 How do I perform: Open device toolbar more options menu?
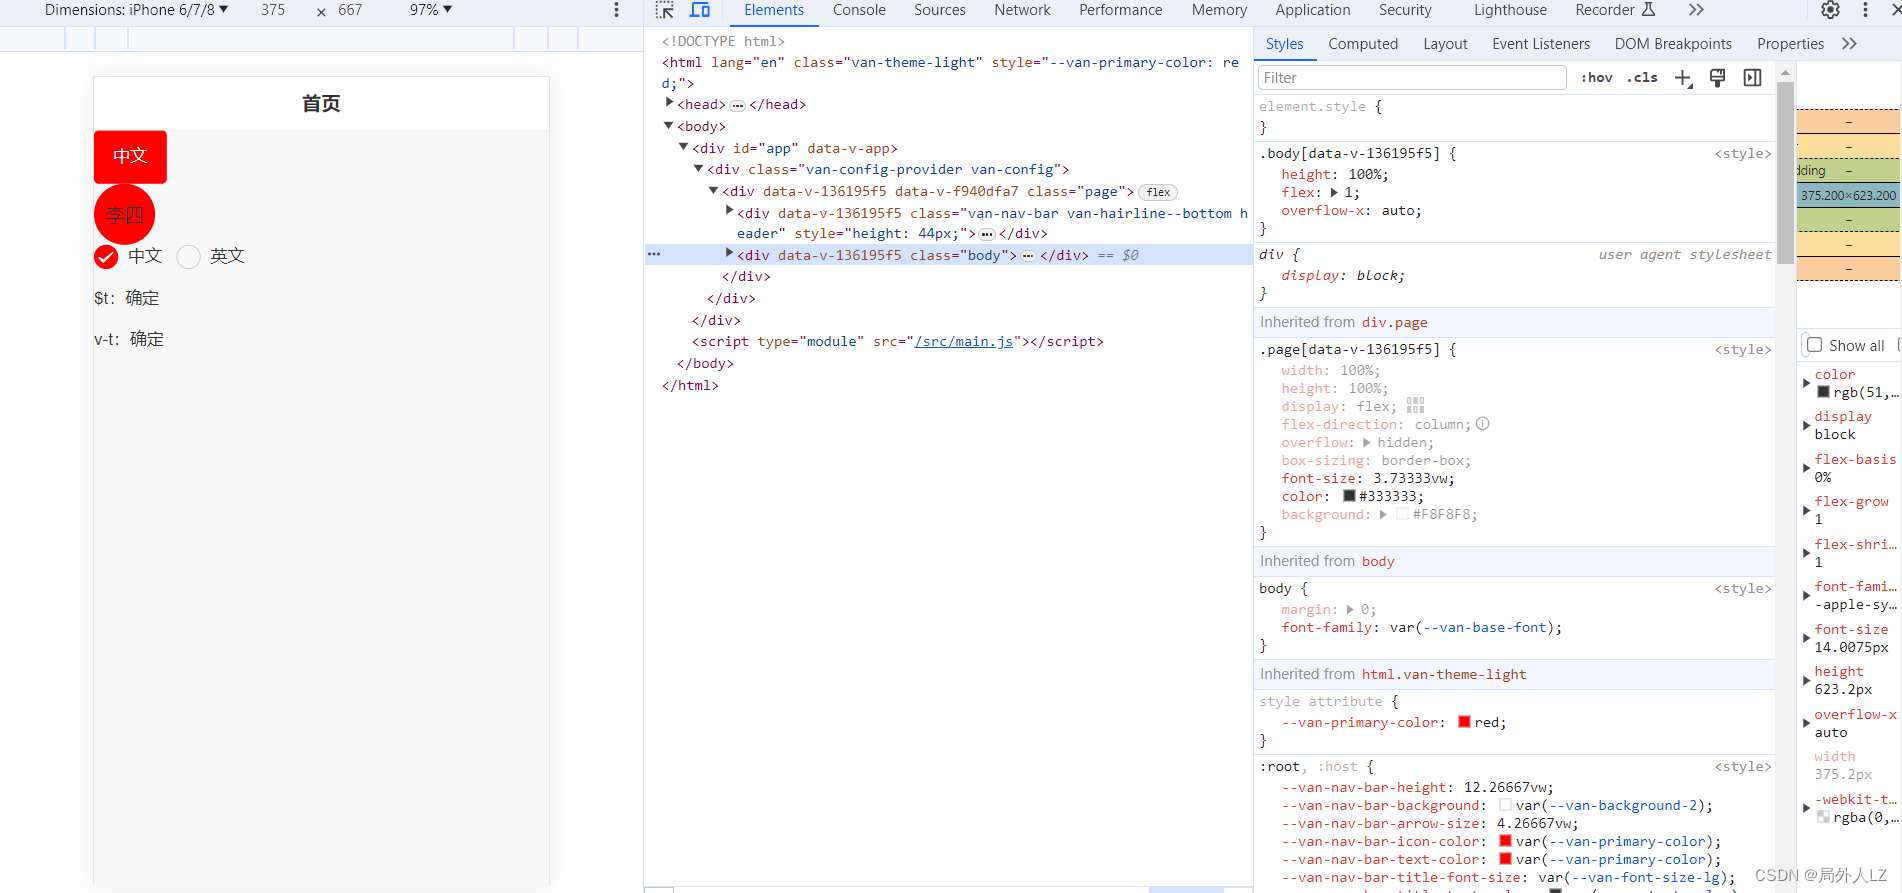click(x=616, y=10)
